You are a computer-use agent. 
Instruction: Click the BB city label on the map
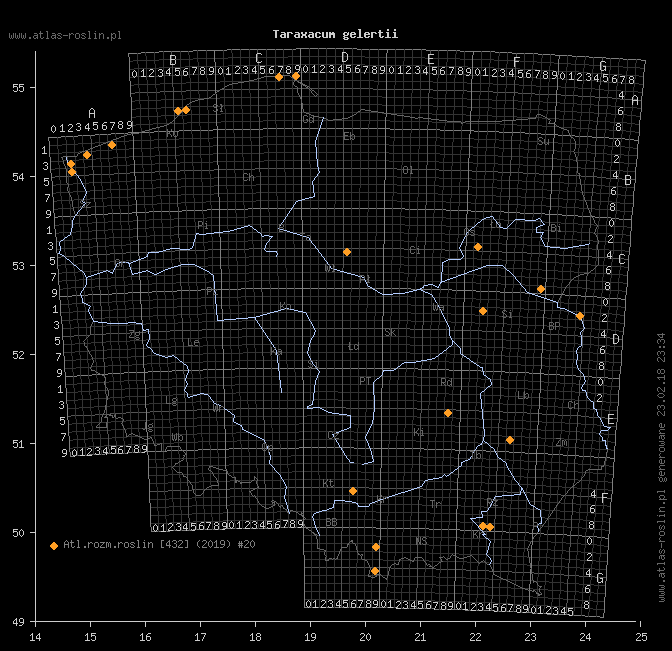tap(331, 522)
